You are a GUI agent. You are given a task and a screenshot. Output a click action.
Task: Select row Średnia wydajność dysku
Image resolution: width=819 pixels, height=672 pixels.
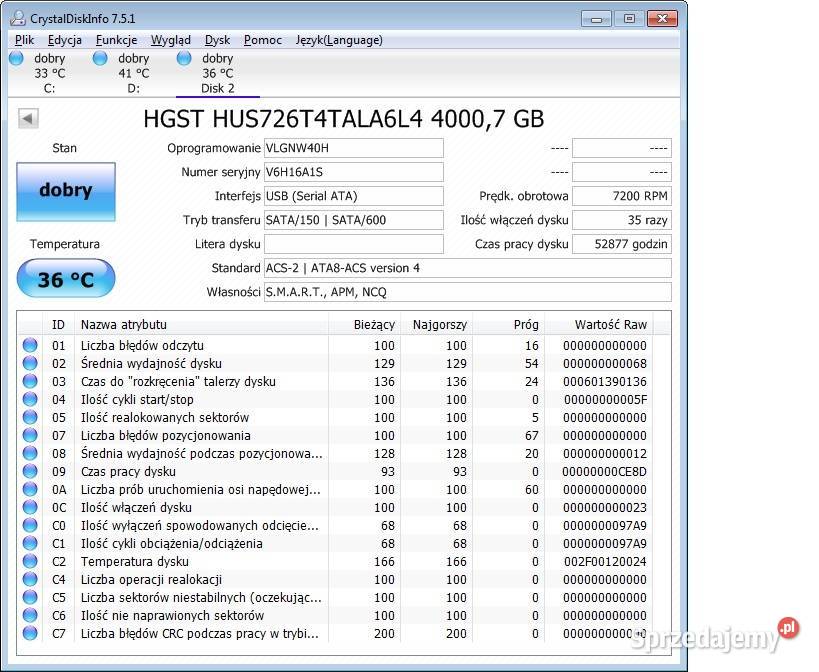[x=336, y=363]
